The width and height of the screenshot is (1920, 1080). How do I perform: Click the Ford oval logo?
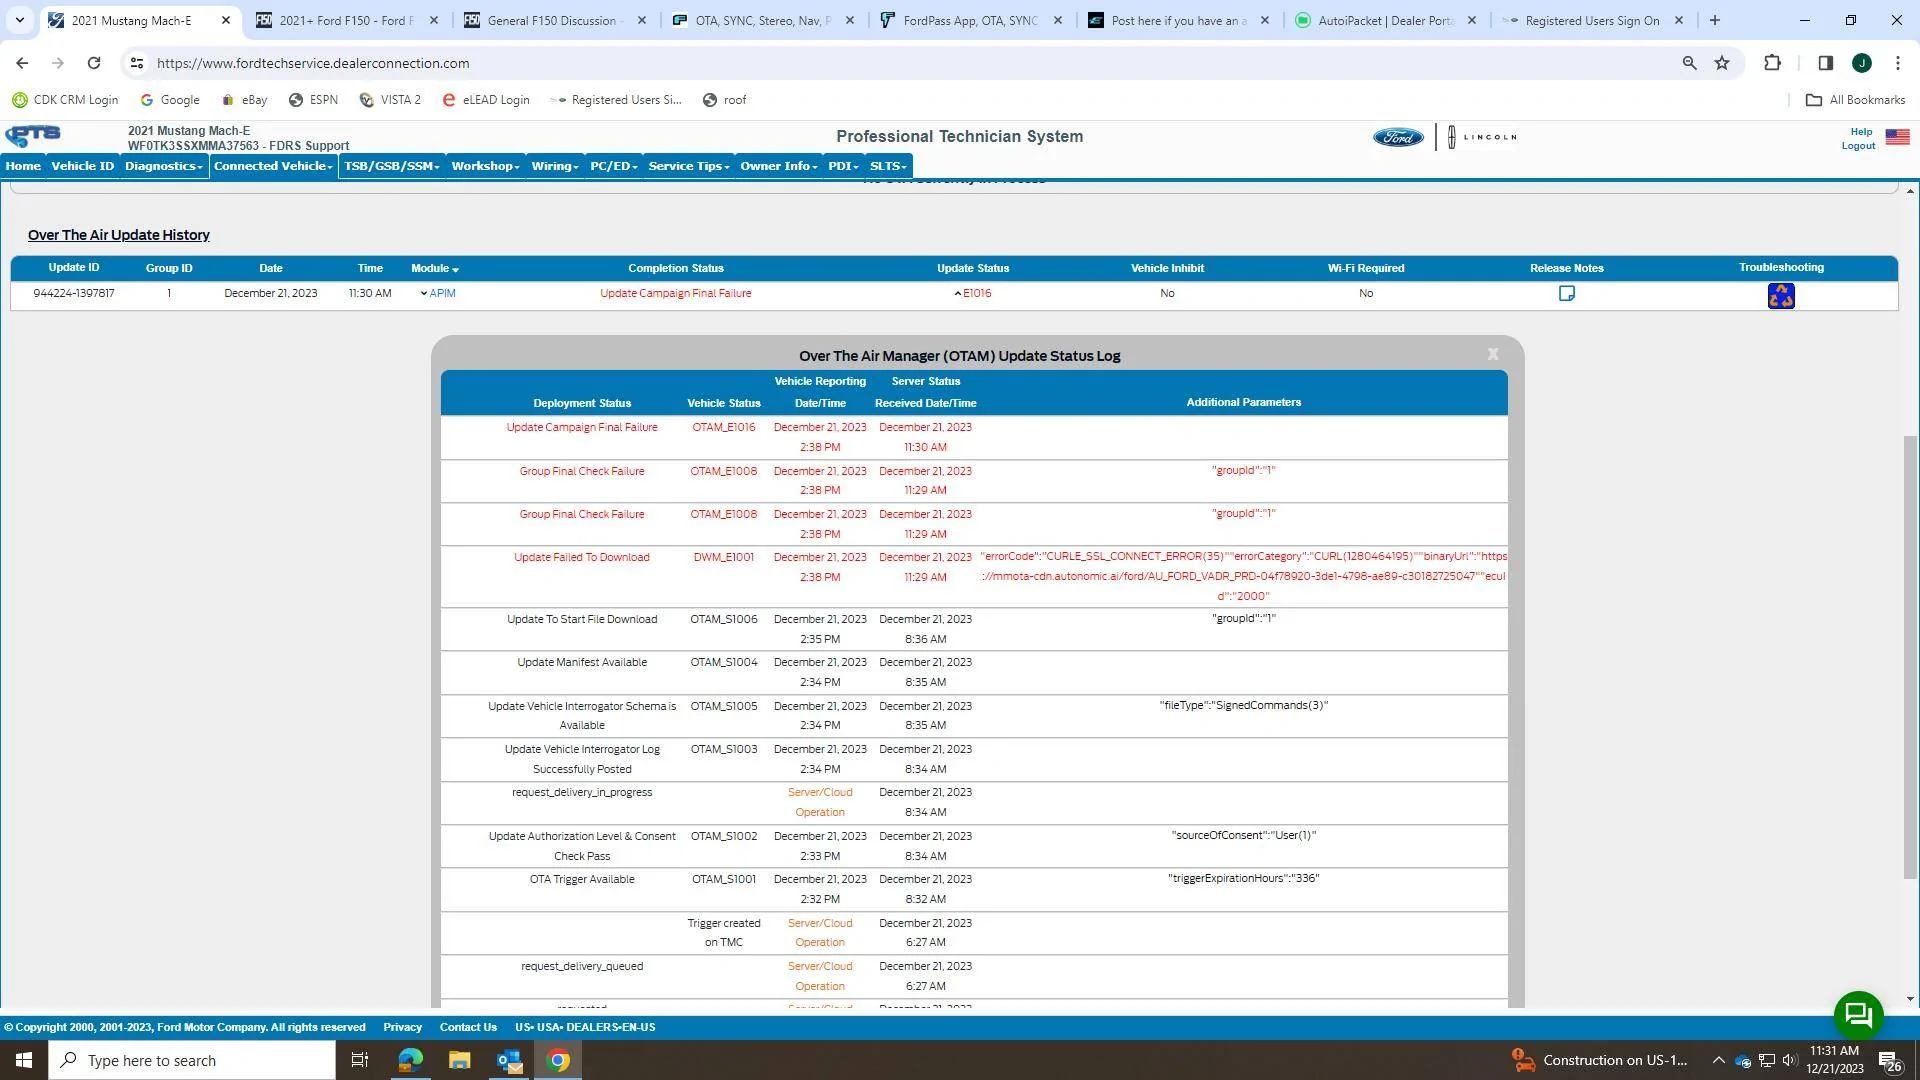coord(1398,137)
